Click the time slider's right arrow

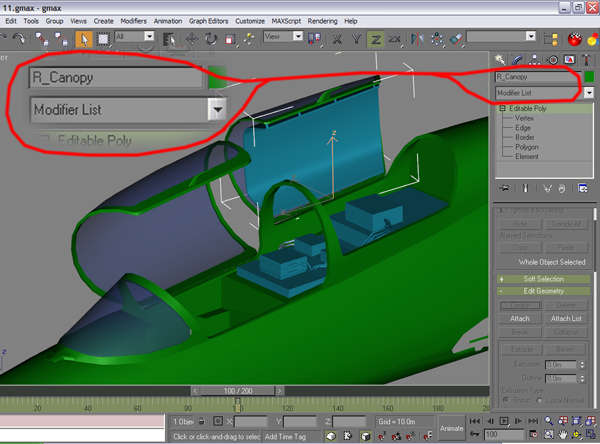click(x=279, y=391)
